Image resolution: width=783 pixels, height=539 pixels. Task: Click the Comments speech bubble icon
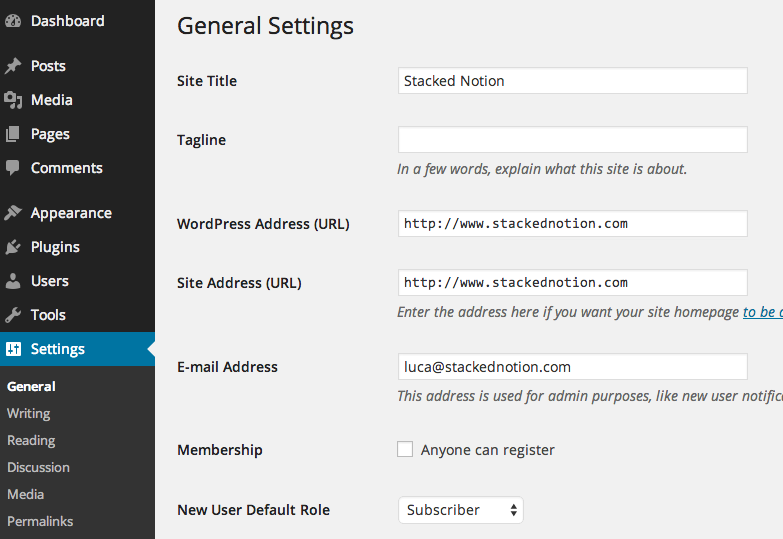pos(12,168)
